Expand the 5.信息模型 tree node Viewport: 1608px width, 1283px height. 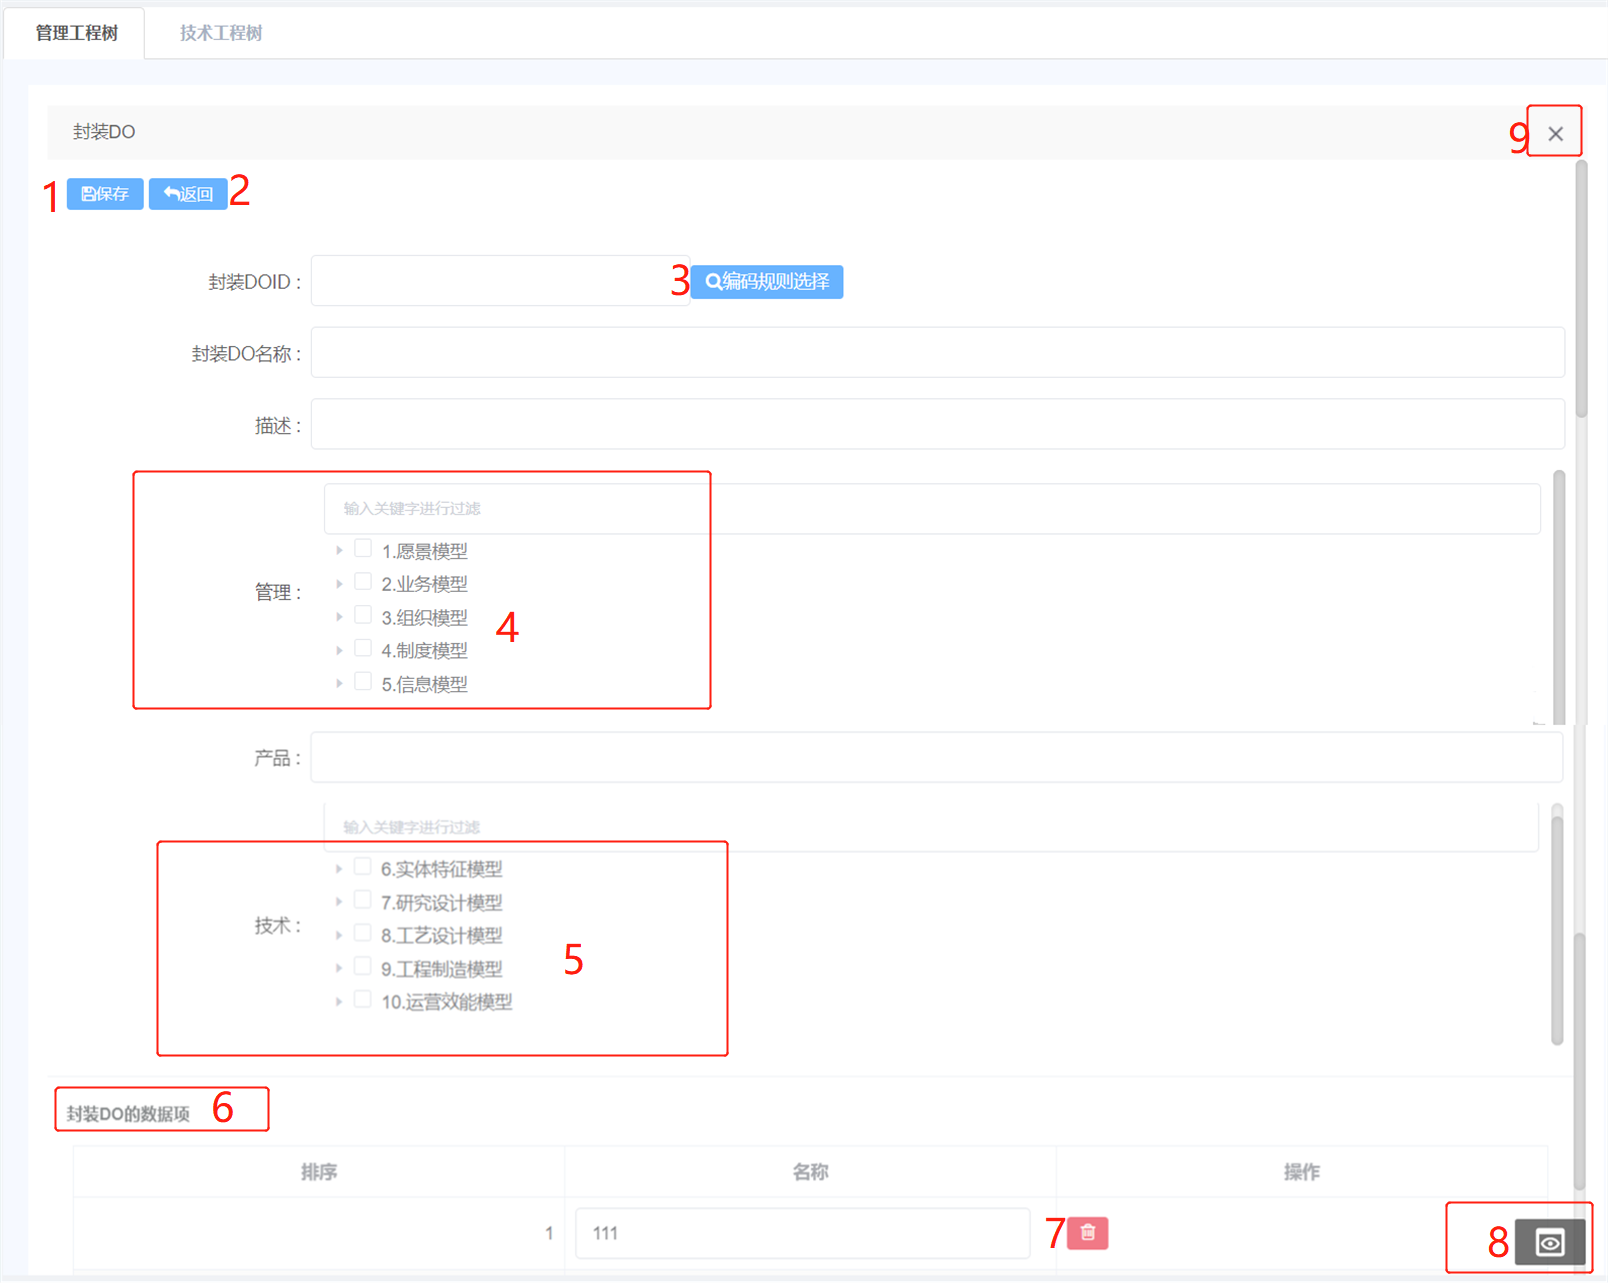click(339, 684)
